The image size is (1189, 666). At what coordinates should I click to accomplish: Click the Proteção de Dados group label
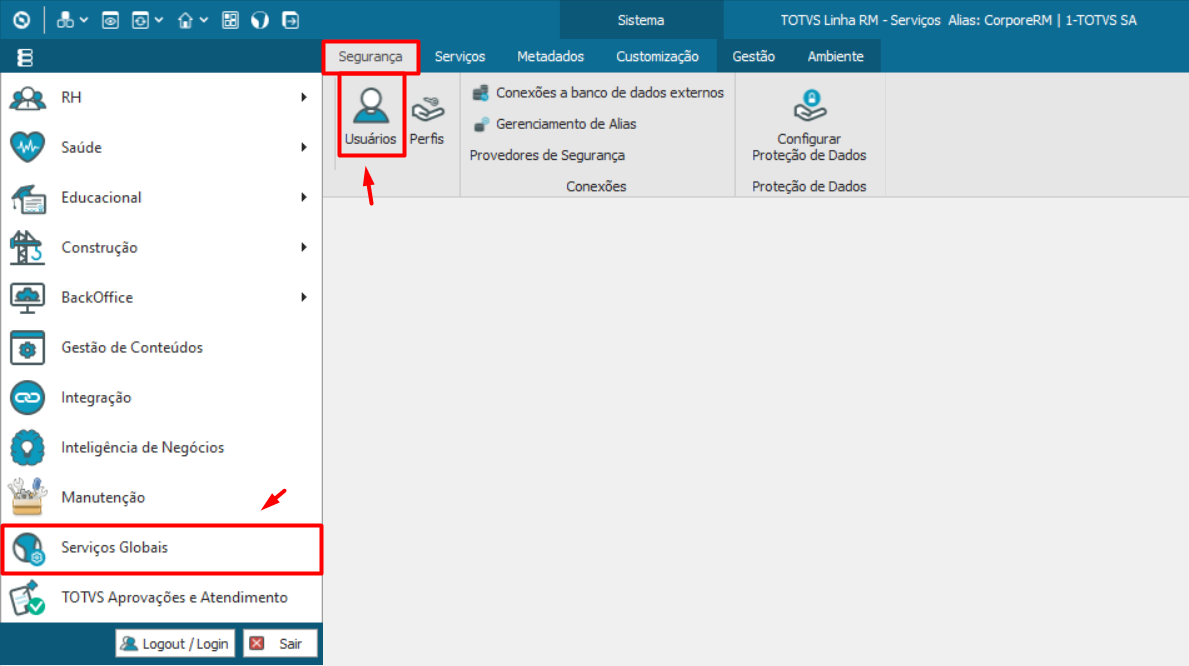[x=809, y=187]
